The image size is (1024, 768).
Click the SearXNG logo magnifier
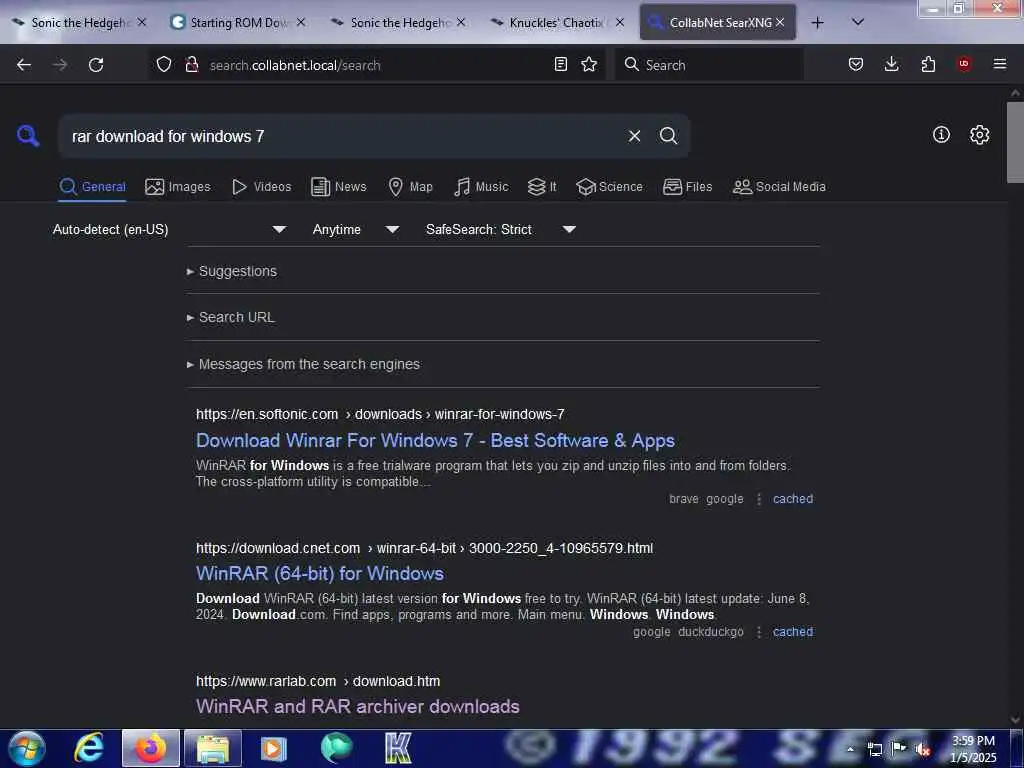pyautogui.click(x=28, y=136)
